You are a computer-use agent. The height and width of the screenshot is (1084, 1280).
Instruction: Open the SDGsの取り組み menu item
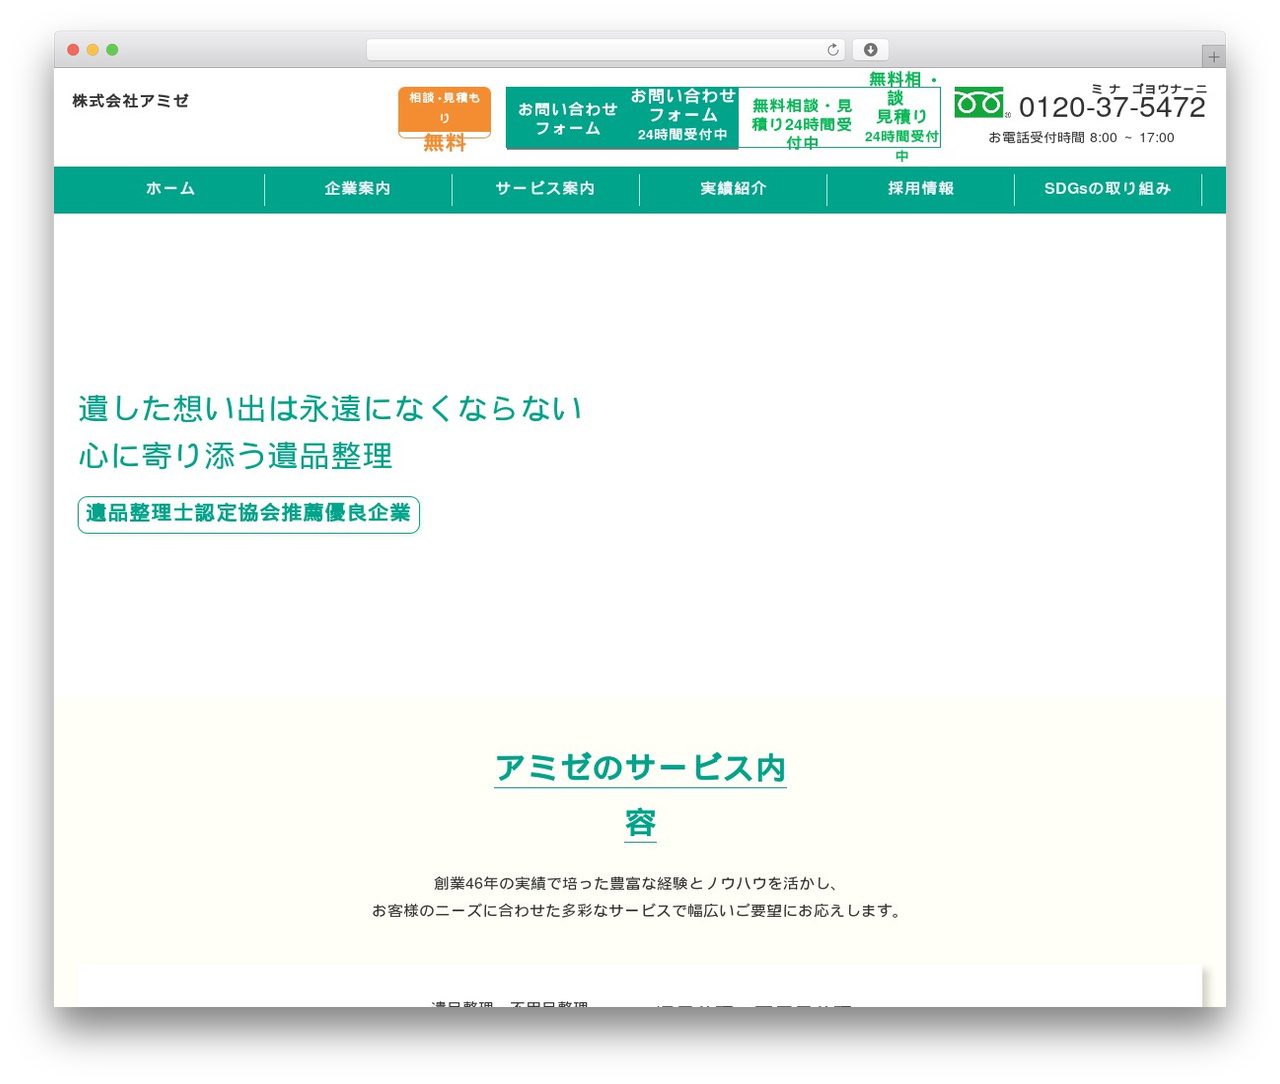pos(1107,189)
